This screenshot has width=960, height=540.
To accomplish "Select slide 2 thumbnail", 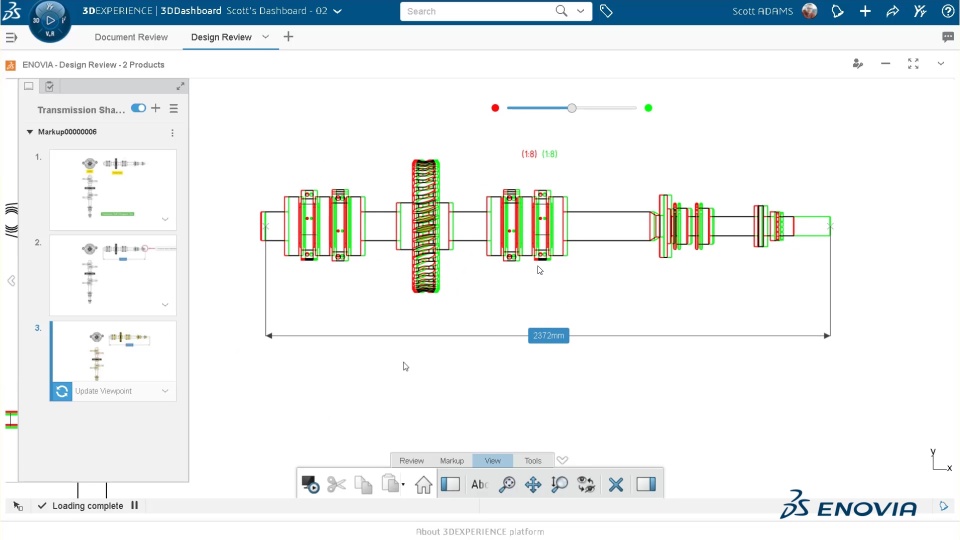I will coord(113,275).
